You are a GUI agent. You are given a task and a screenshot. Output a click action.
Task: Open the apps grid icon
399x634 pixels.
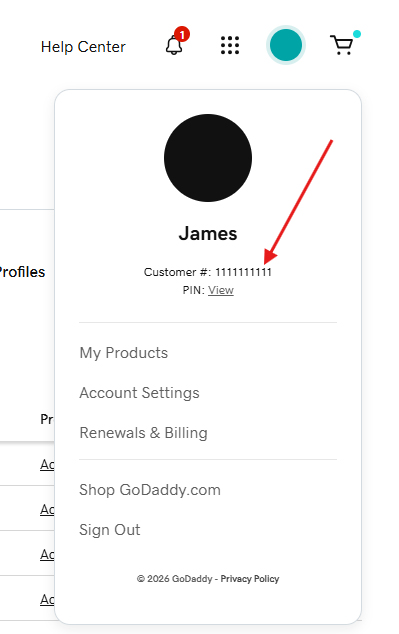pyautogui.click(x=230, y=45)
